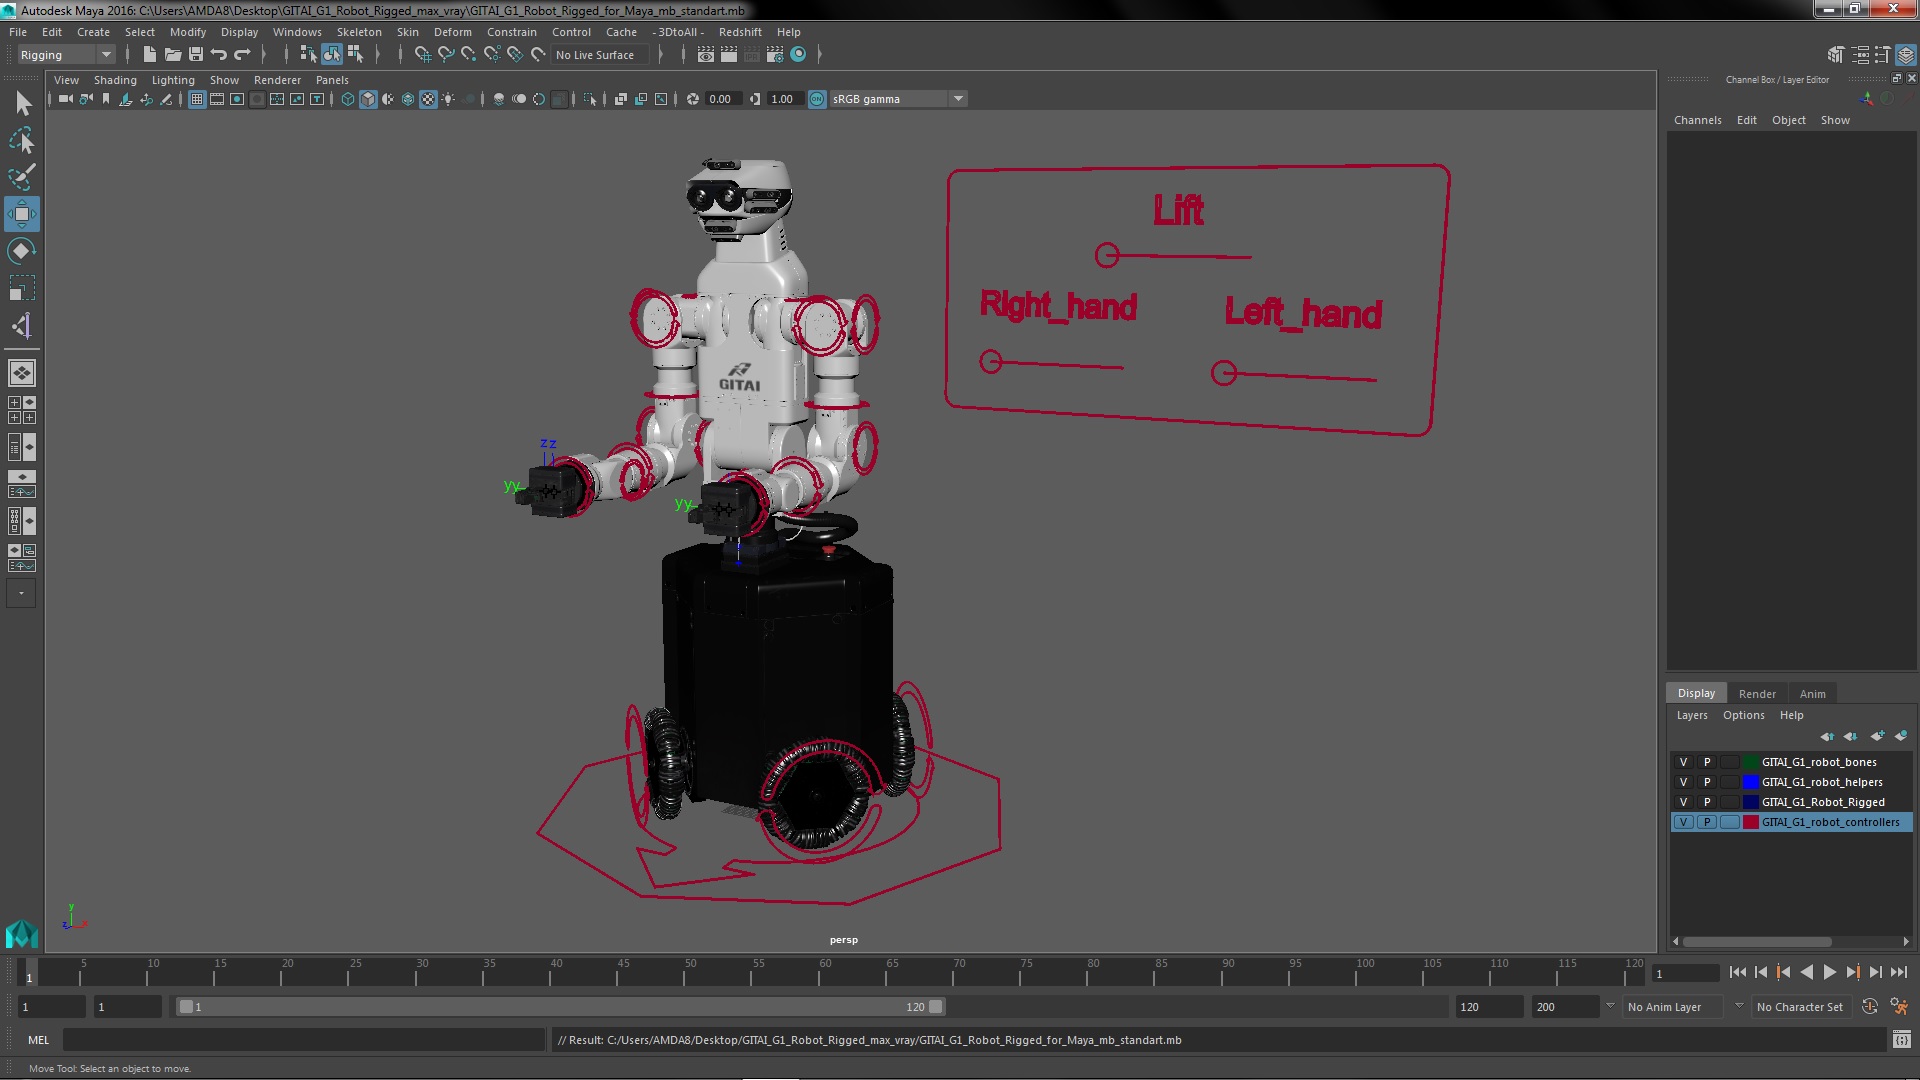The height and width of the screenshot is (1080, 1920).
Task: Open the Rigging menu set dropdown
Action: tap(65, 55)
